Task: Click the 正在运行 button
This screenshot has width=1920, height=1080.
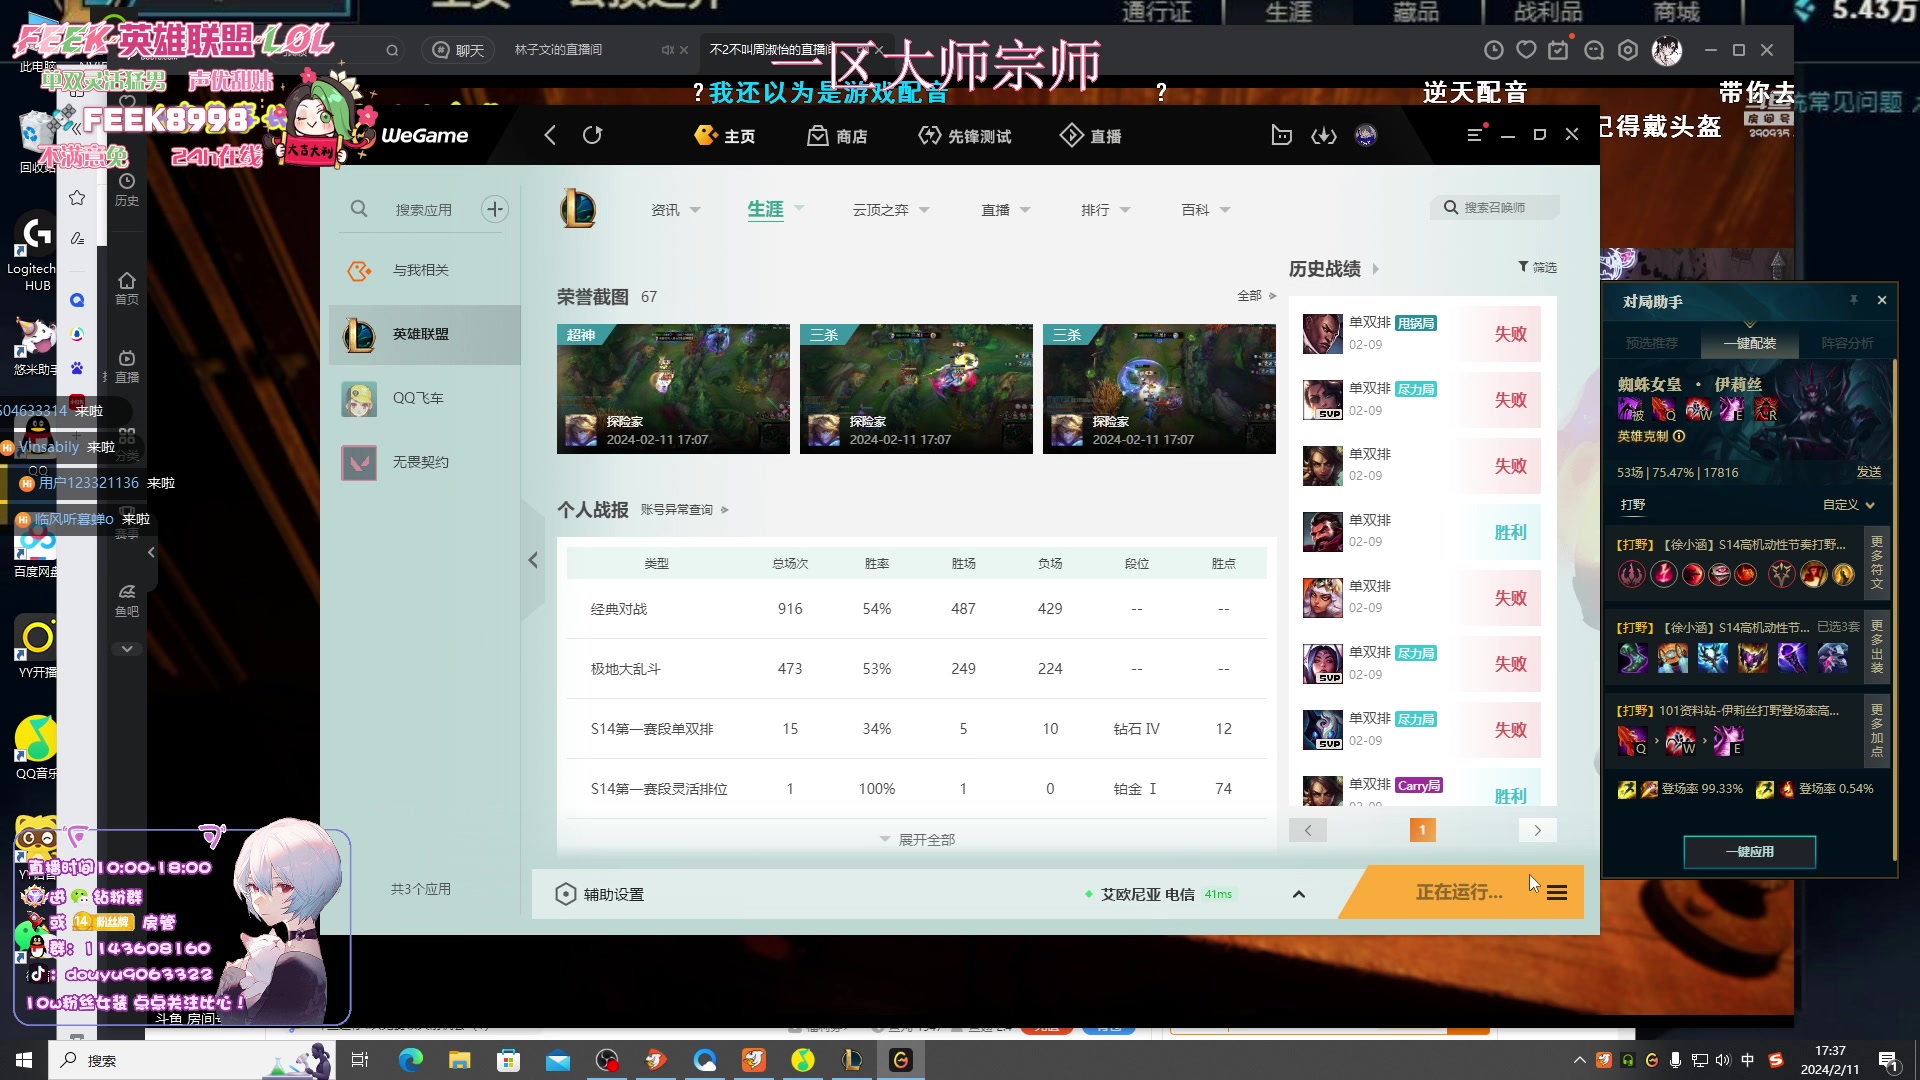Action: pyautogui.click(x=1459, y=892)
